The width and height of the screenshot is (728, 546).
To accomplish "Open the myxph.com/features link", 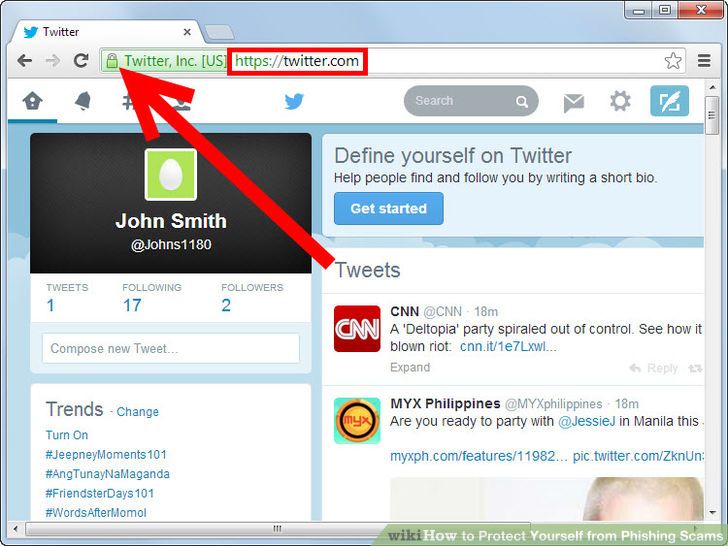I will tap(479, 456).
